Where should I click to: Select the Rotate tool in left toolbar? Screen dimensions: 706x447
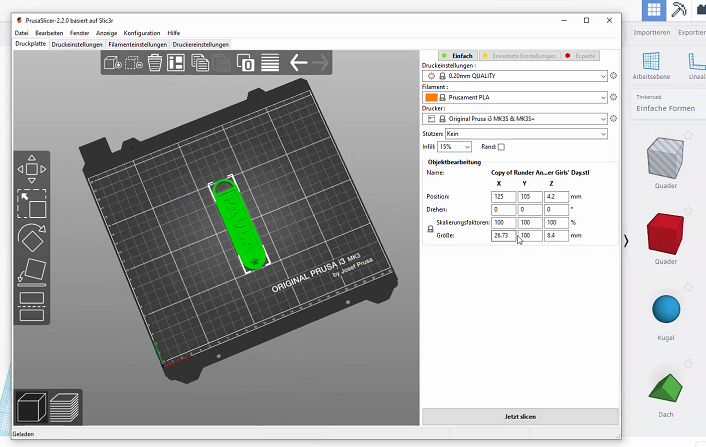(x=32, y=238)
